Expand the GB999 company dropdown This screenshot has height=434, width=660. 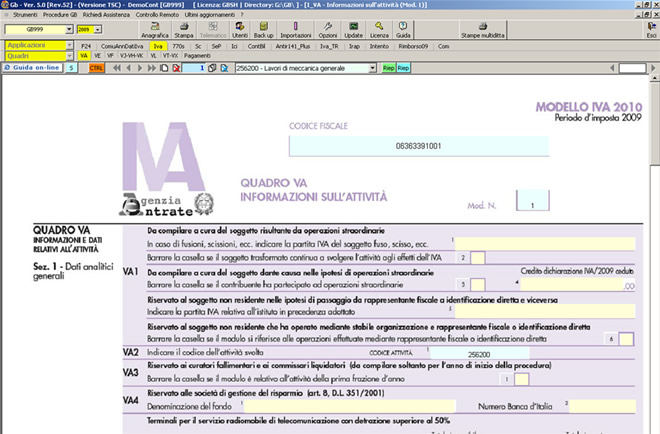pyautogui.click(x=69, y=29)
